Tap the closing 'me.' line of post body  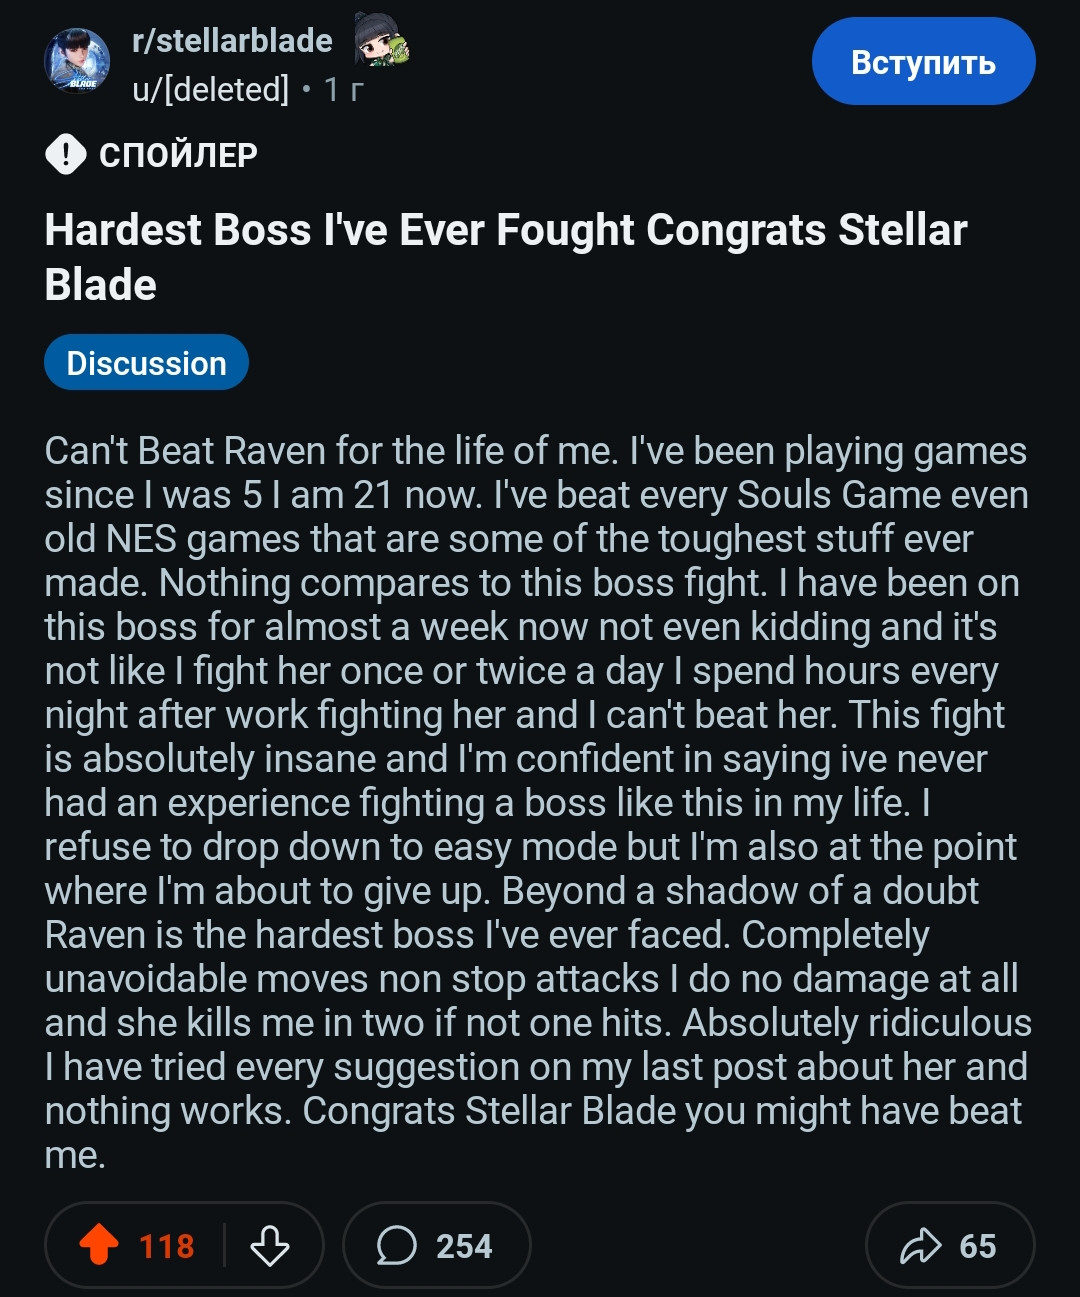pyautogui.click(x=75, y=1155)
